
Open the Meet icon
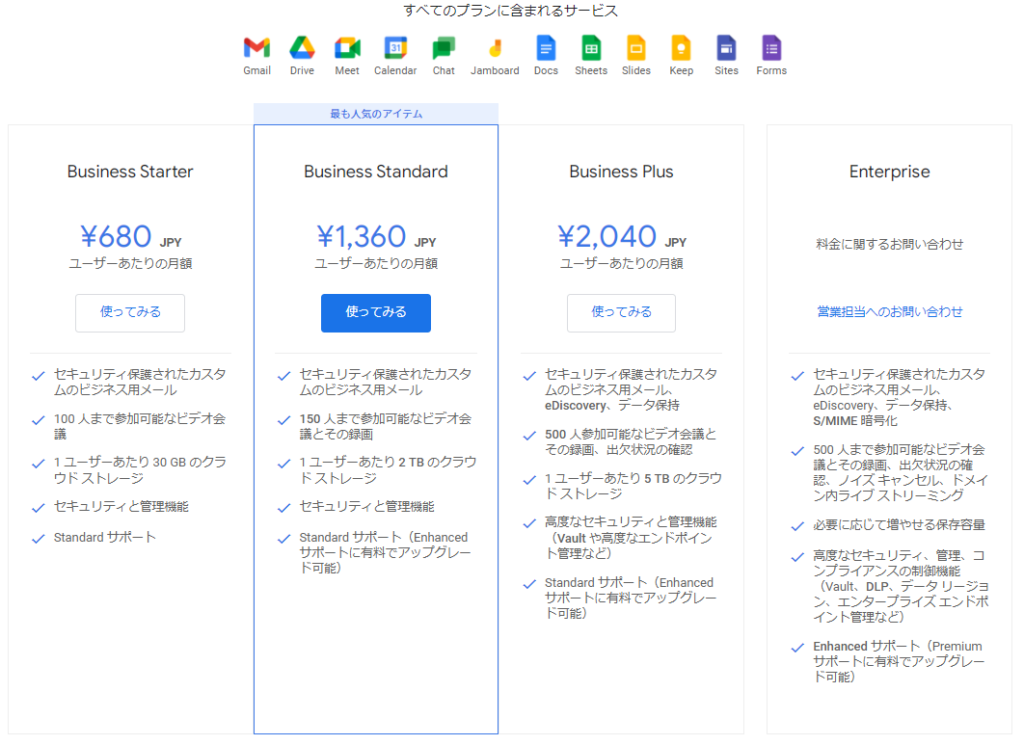[347, 48]
